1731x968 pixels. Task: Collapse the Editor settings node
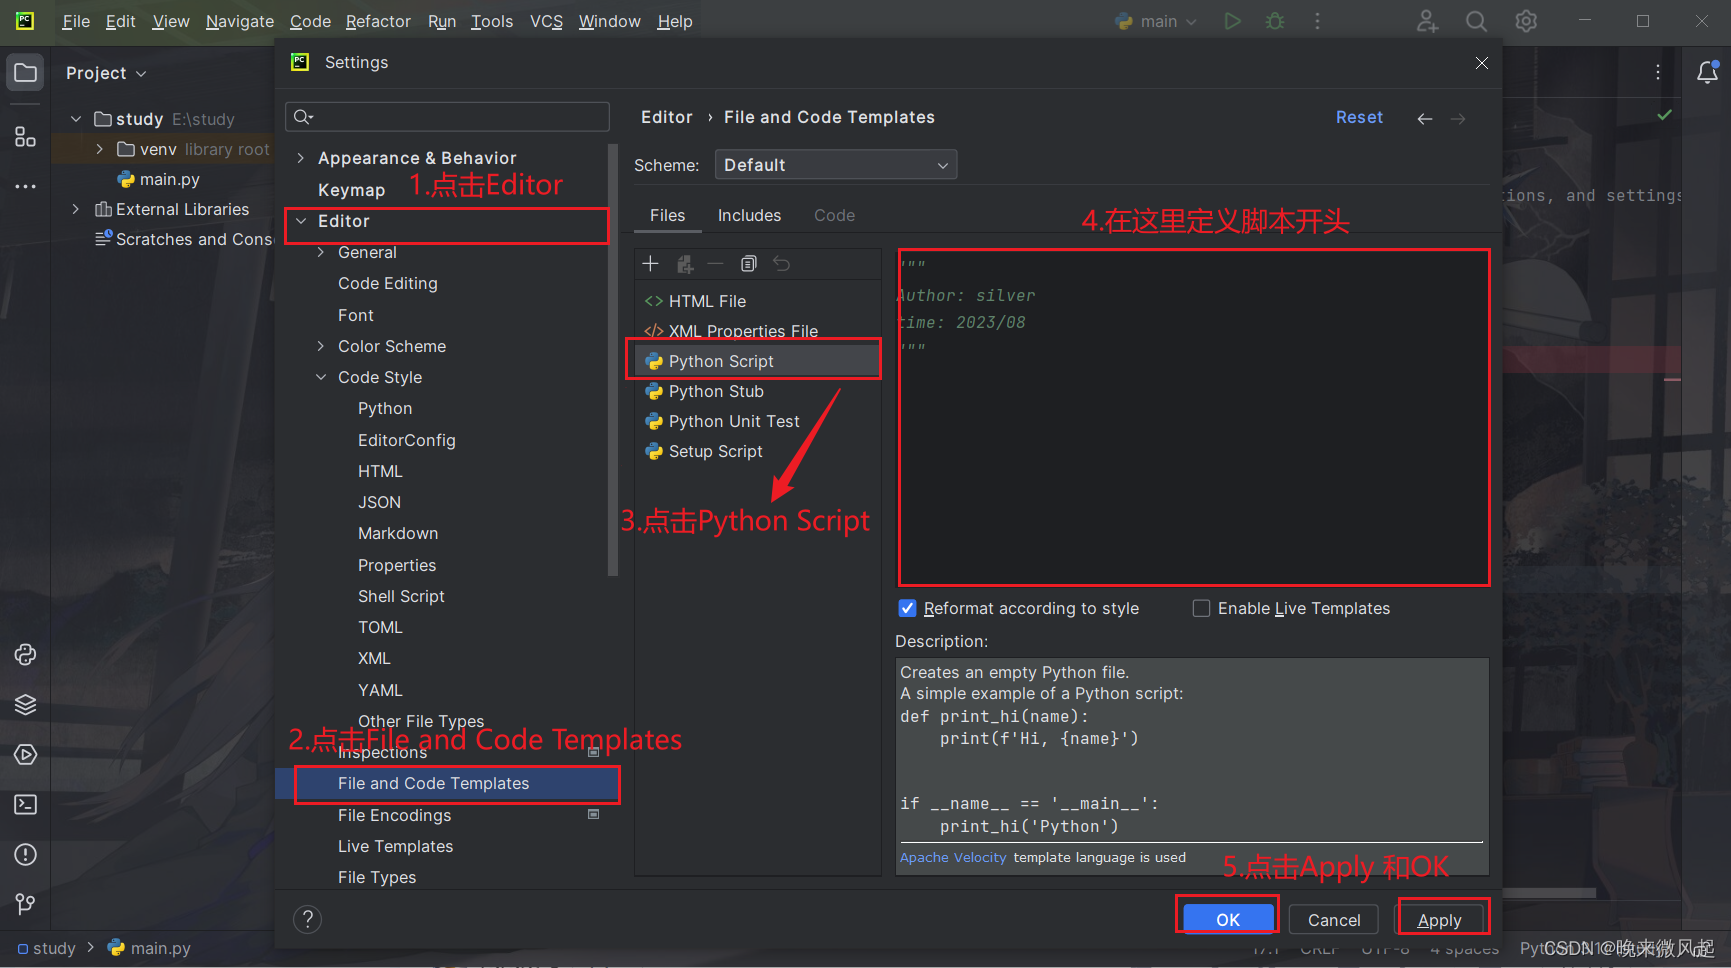[x=301, y=221]
